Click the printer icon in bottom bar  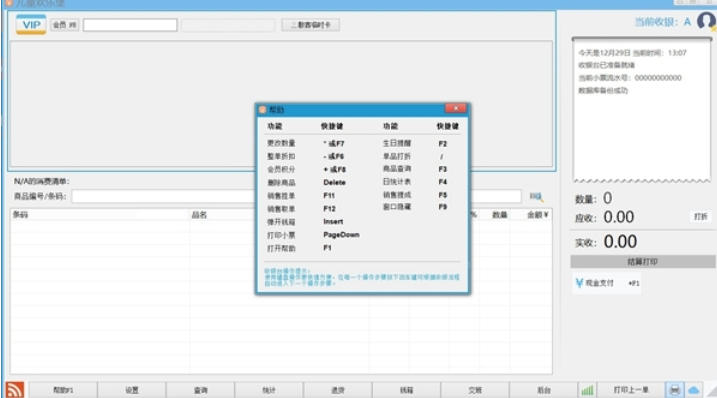coord(674,390)
